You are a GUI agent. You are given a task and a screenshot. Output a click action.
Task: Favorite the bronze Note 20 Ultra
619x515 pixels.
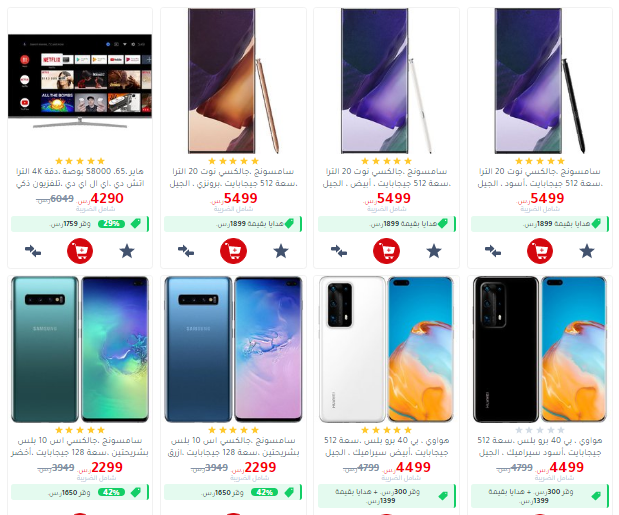pyautogui.click(x=281, y=251)
